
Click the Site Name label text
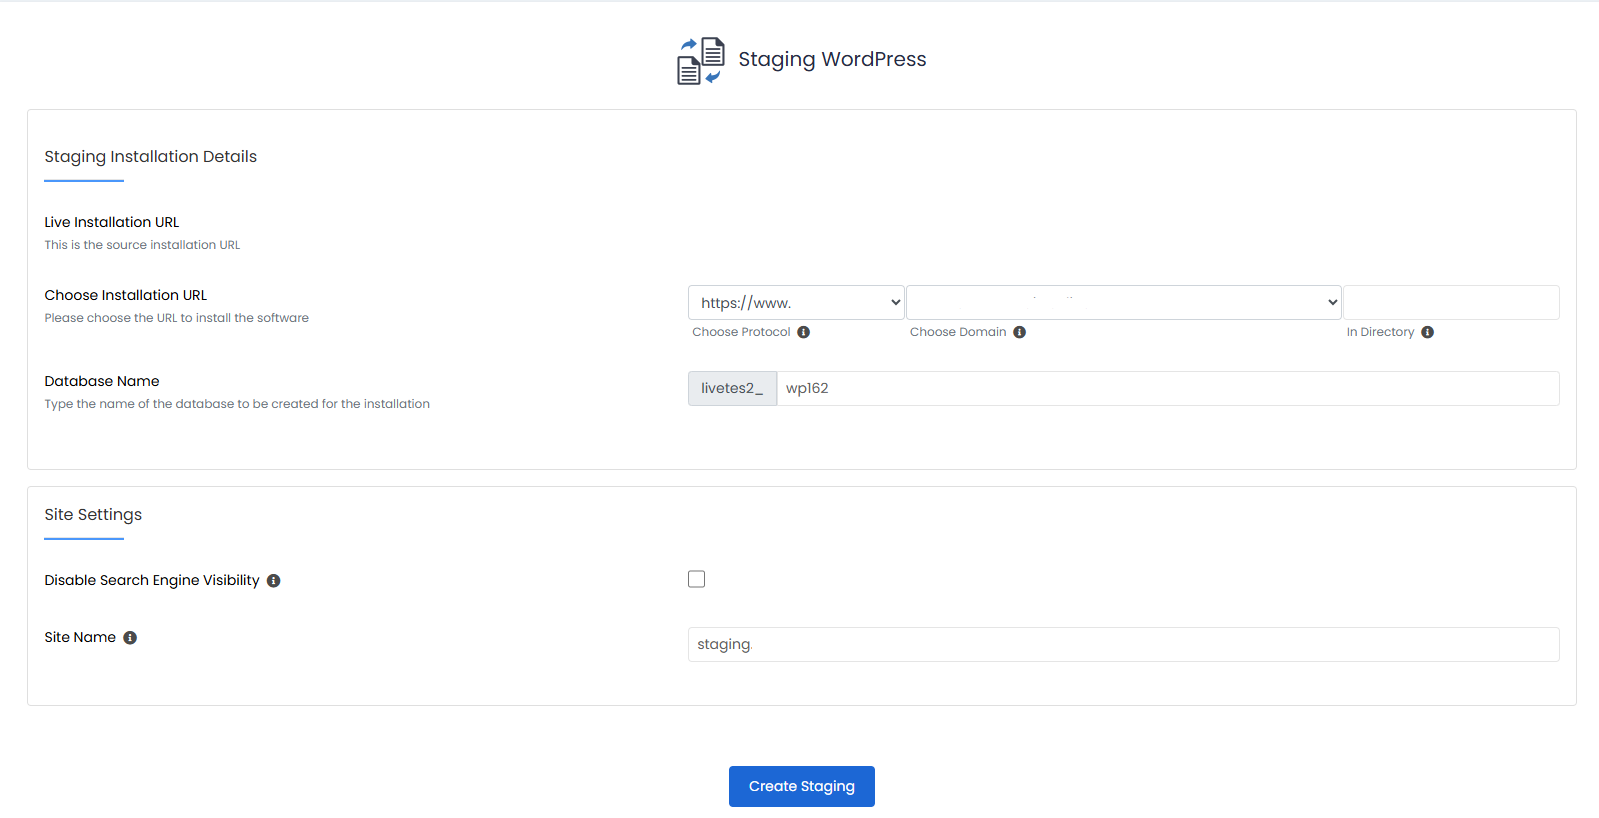point(80,637)
